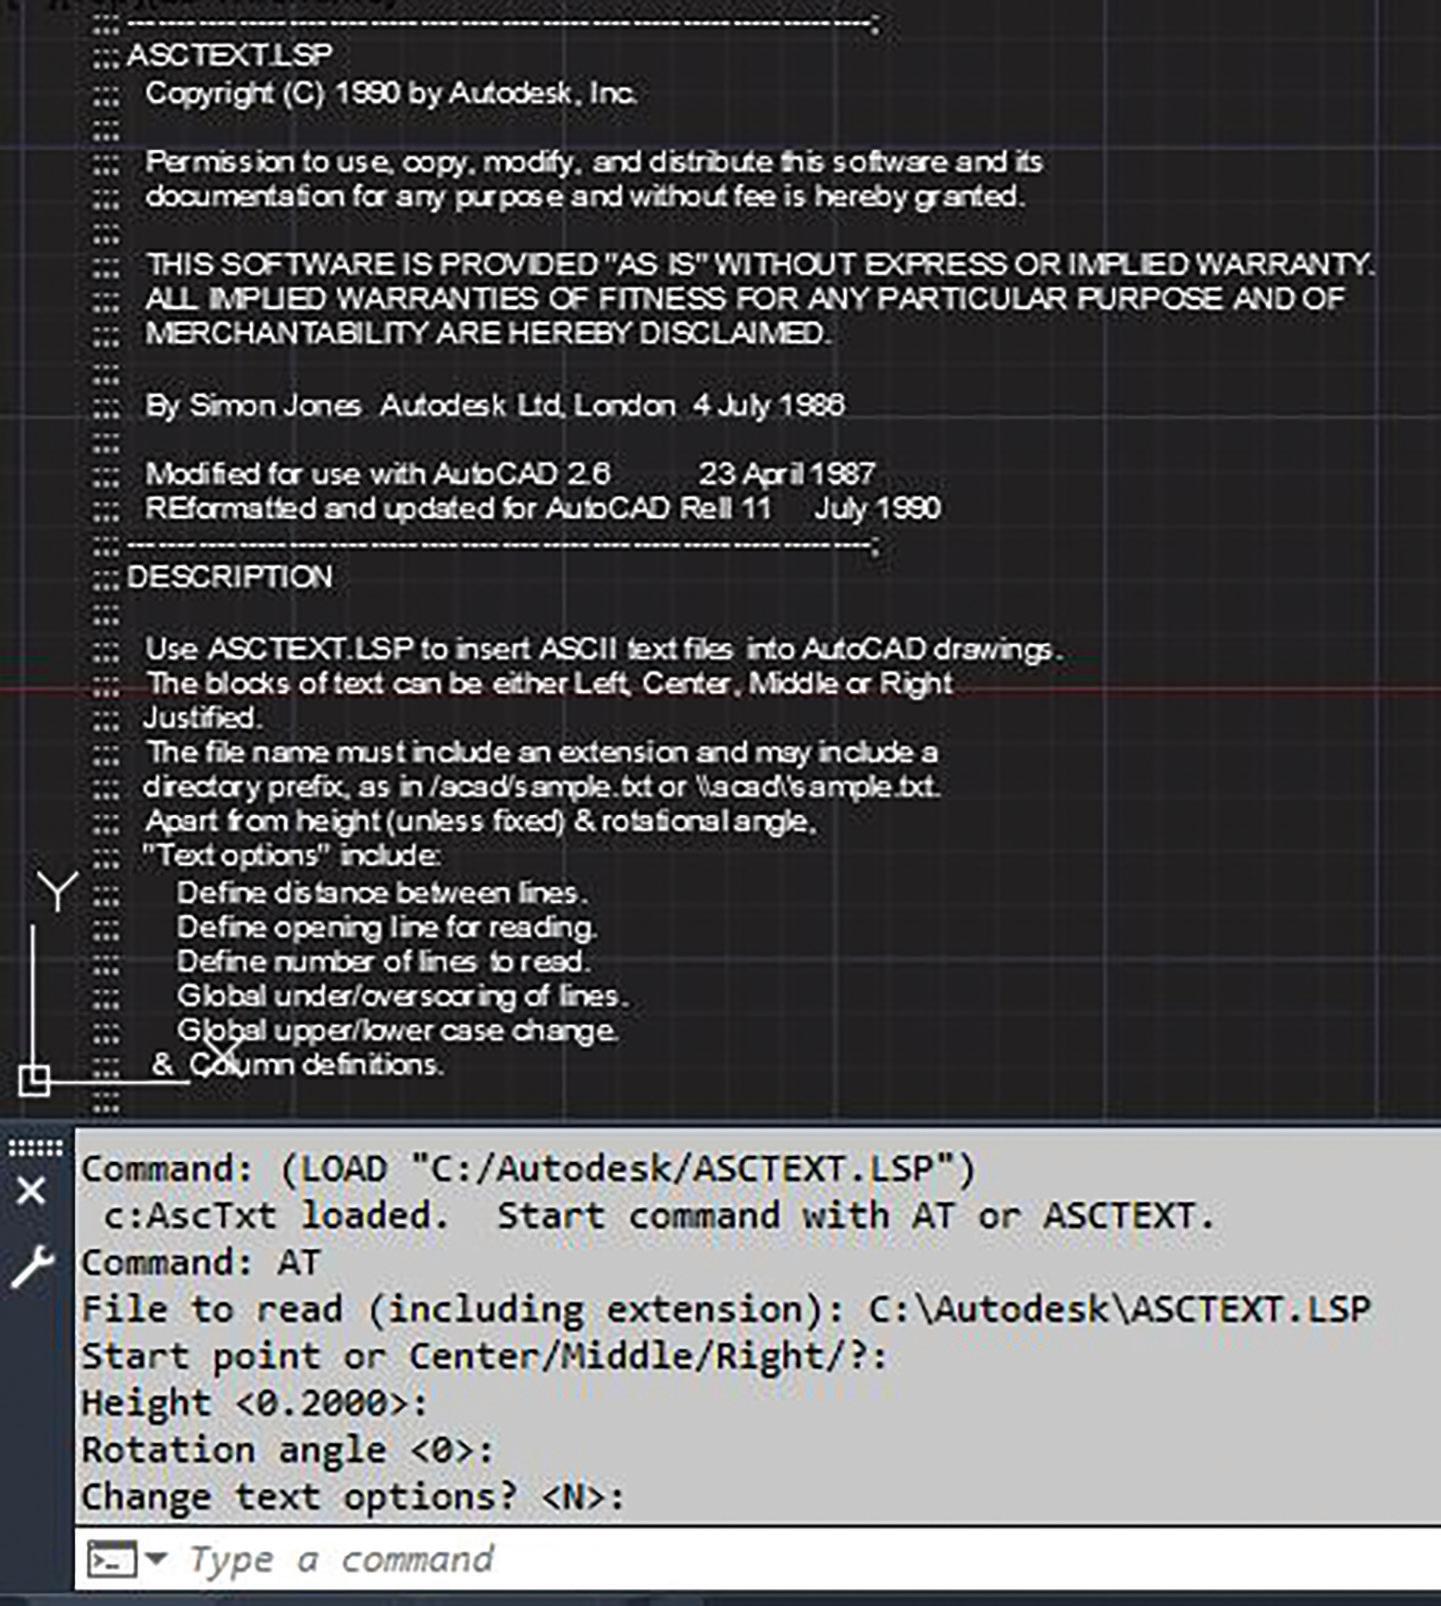This screenshot has width=1441, height=1606.
Task: Select the "THIS SOFTWARE IS PROVIDED" line
Action: [760, 265]
